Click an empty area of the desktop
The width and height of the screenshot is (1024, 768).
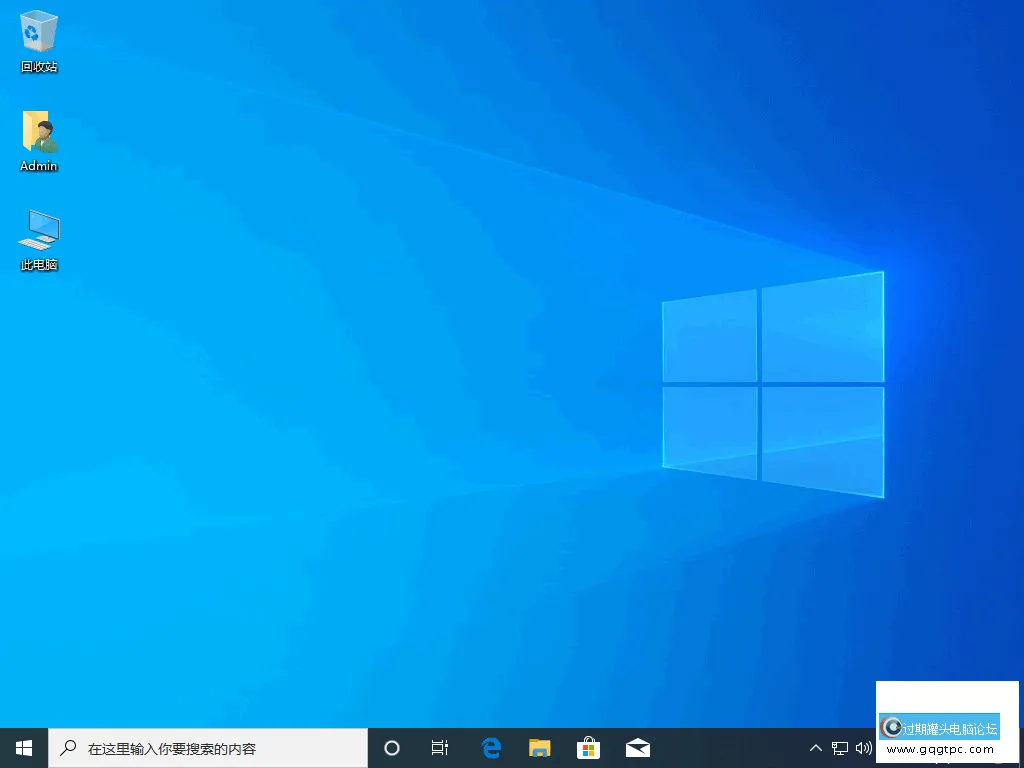pyautogui.click(x=400, y=400)
